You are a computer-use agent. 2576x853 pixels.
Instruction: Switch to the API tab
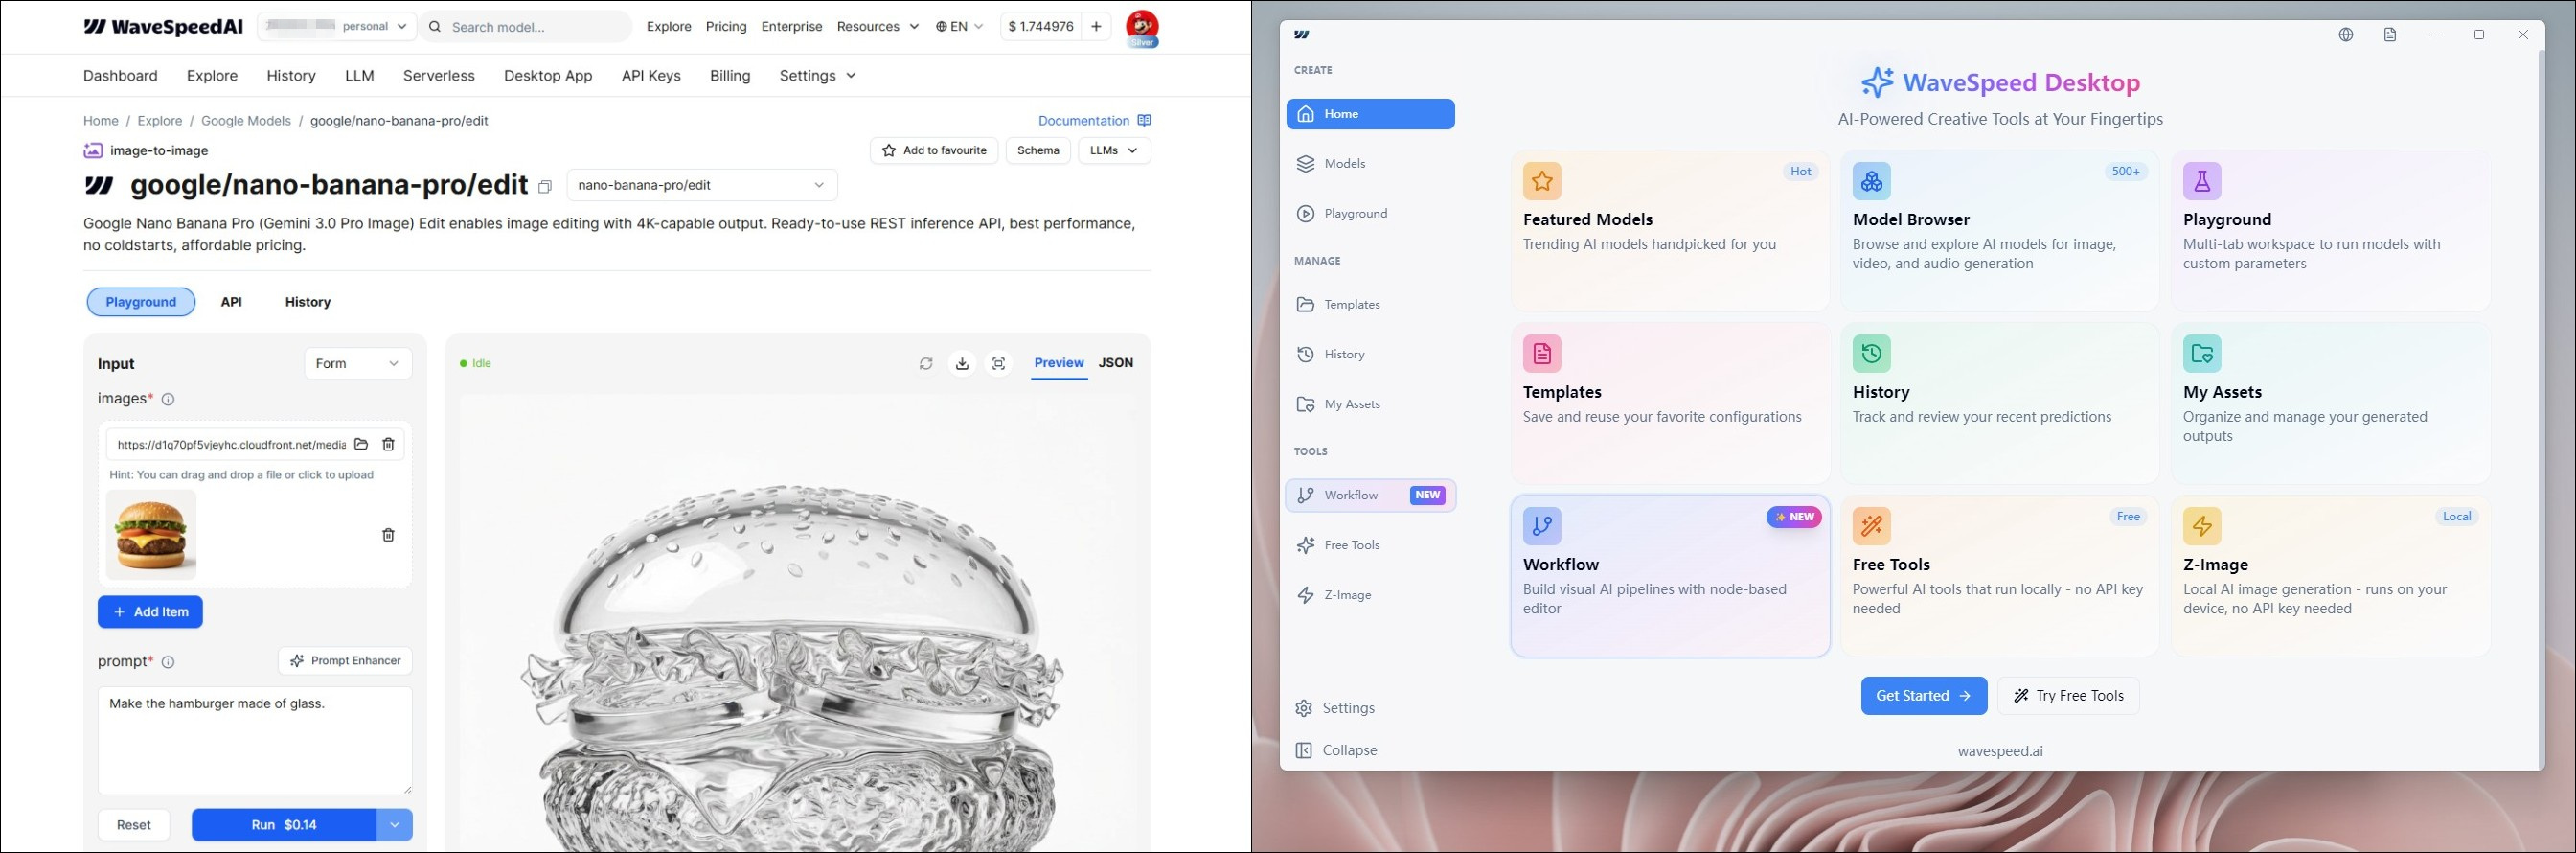click(231, 302)
